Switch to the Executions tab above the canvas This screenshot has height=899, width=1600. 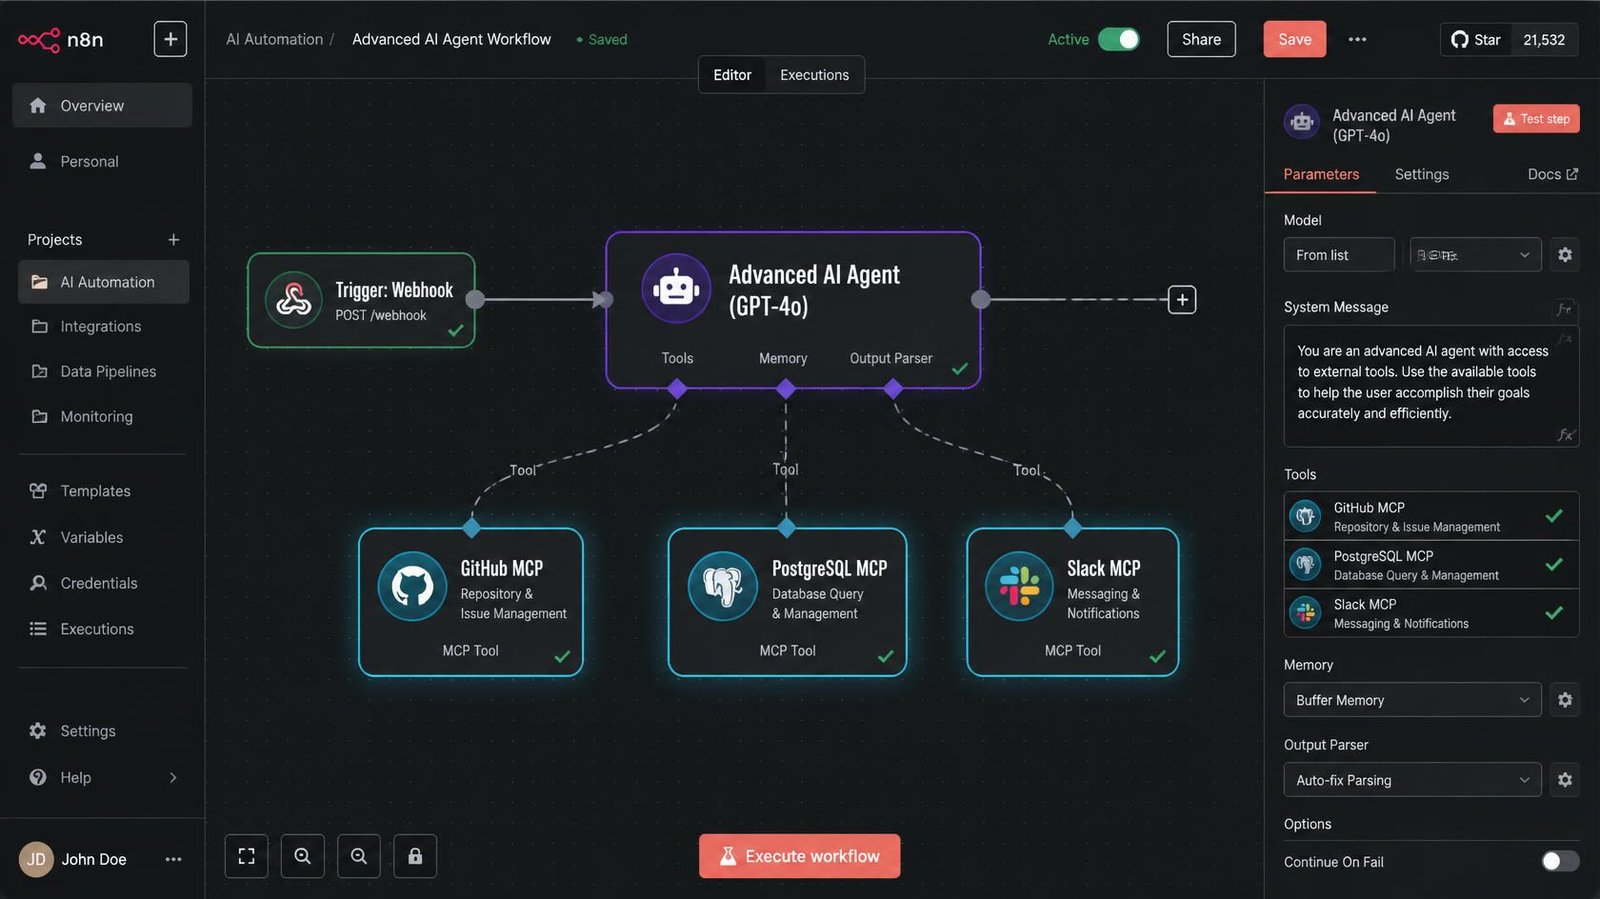point(814,75)
